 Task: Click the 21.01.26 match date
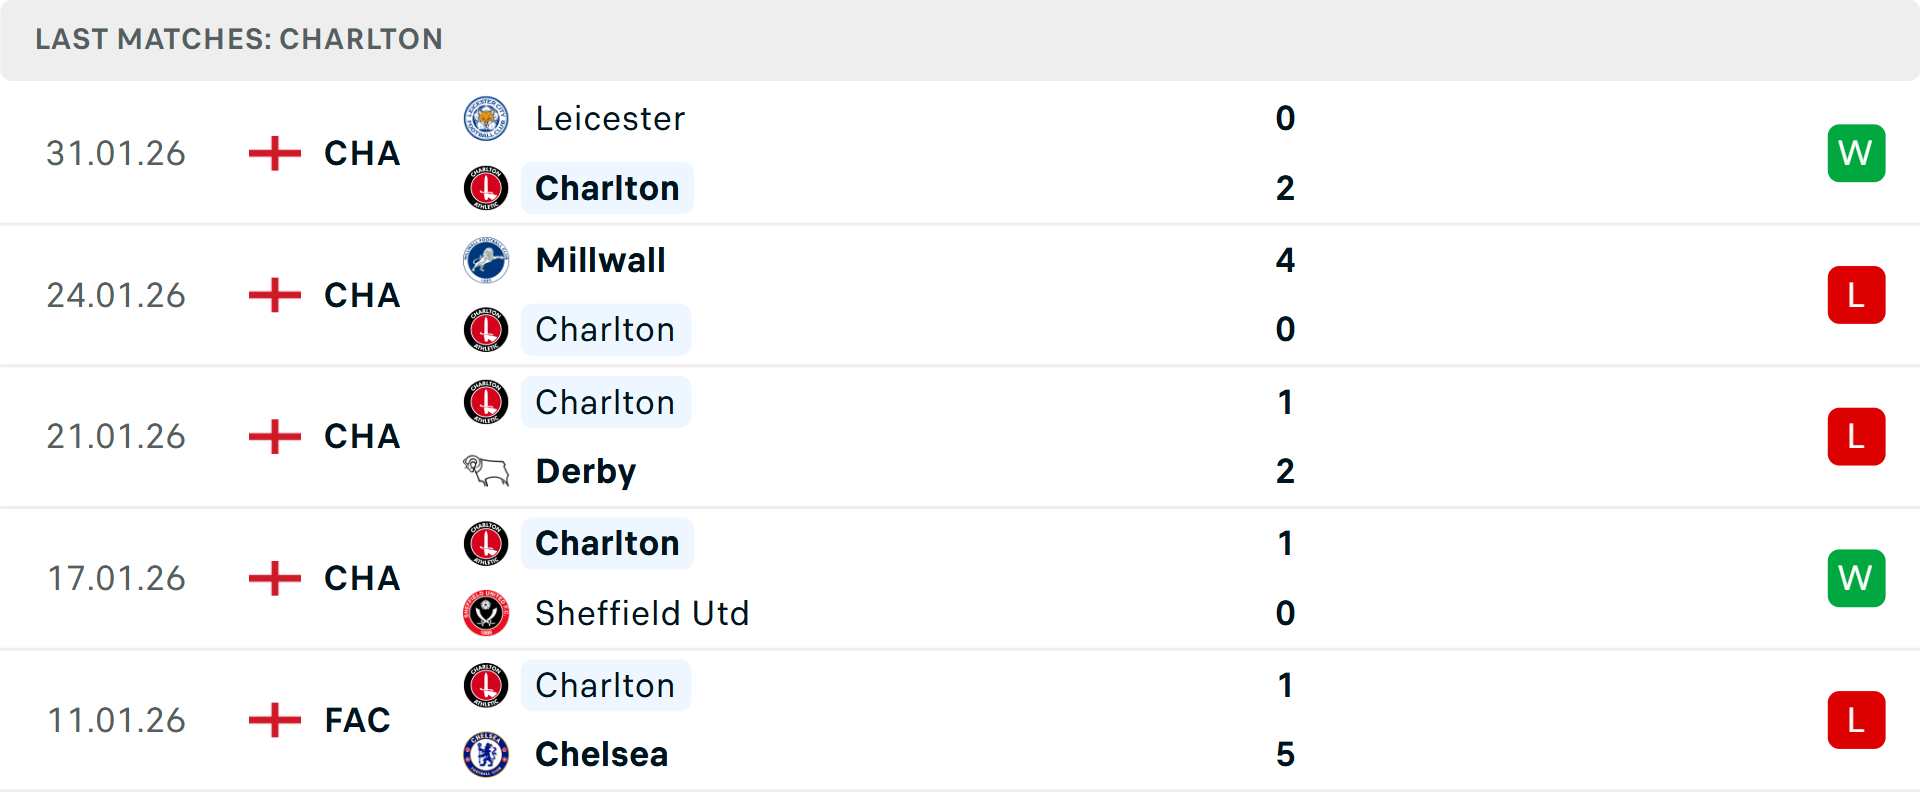(x=116, y=437)
